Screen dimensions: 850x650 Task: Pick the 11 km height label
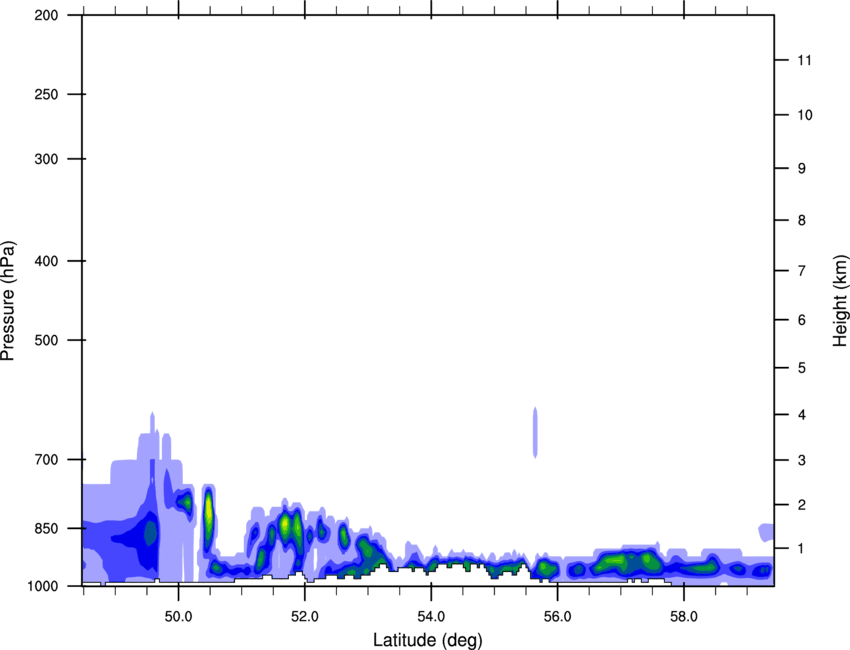[x=805, y=60]
